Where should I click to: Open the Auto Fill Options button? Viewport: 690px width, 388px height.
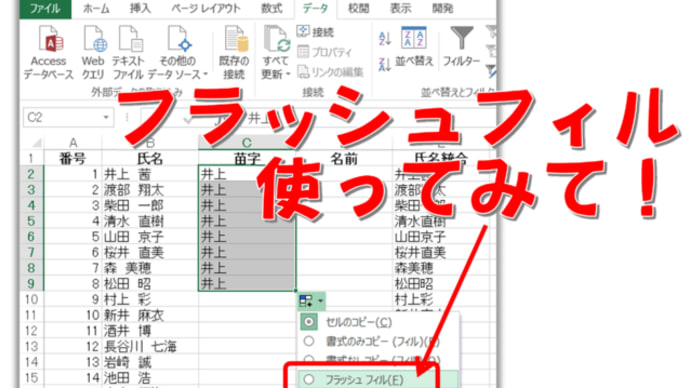coord(312,301)
